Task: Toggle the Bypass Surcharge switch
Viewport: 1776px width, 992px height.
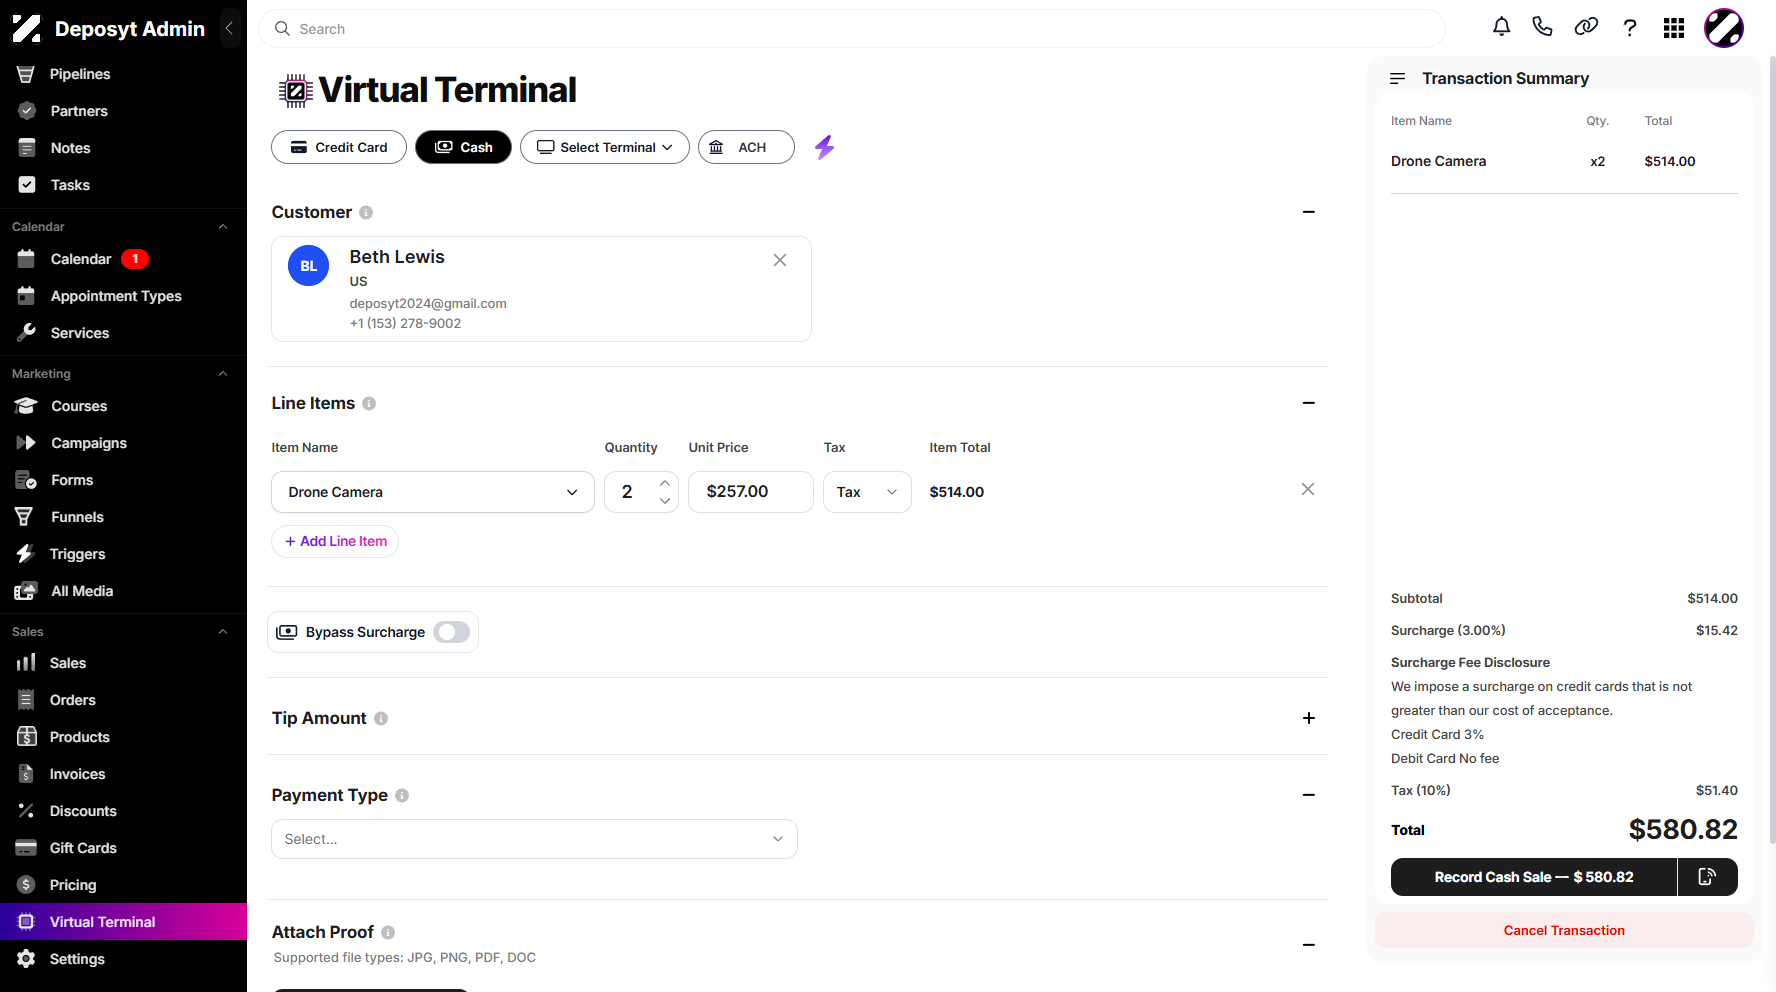Action: [451, 632]
